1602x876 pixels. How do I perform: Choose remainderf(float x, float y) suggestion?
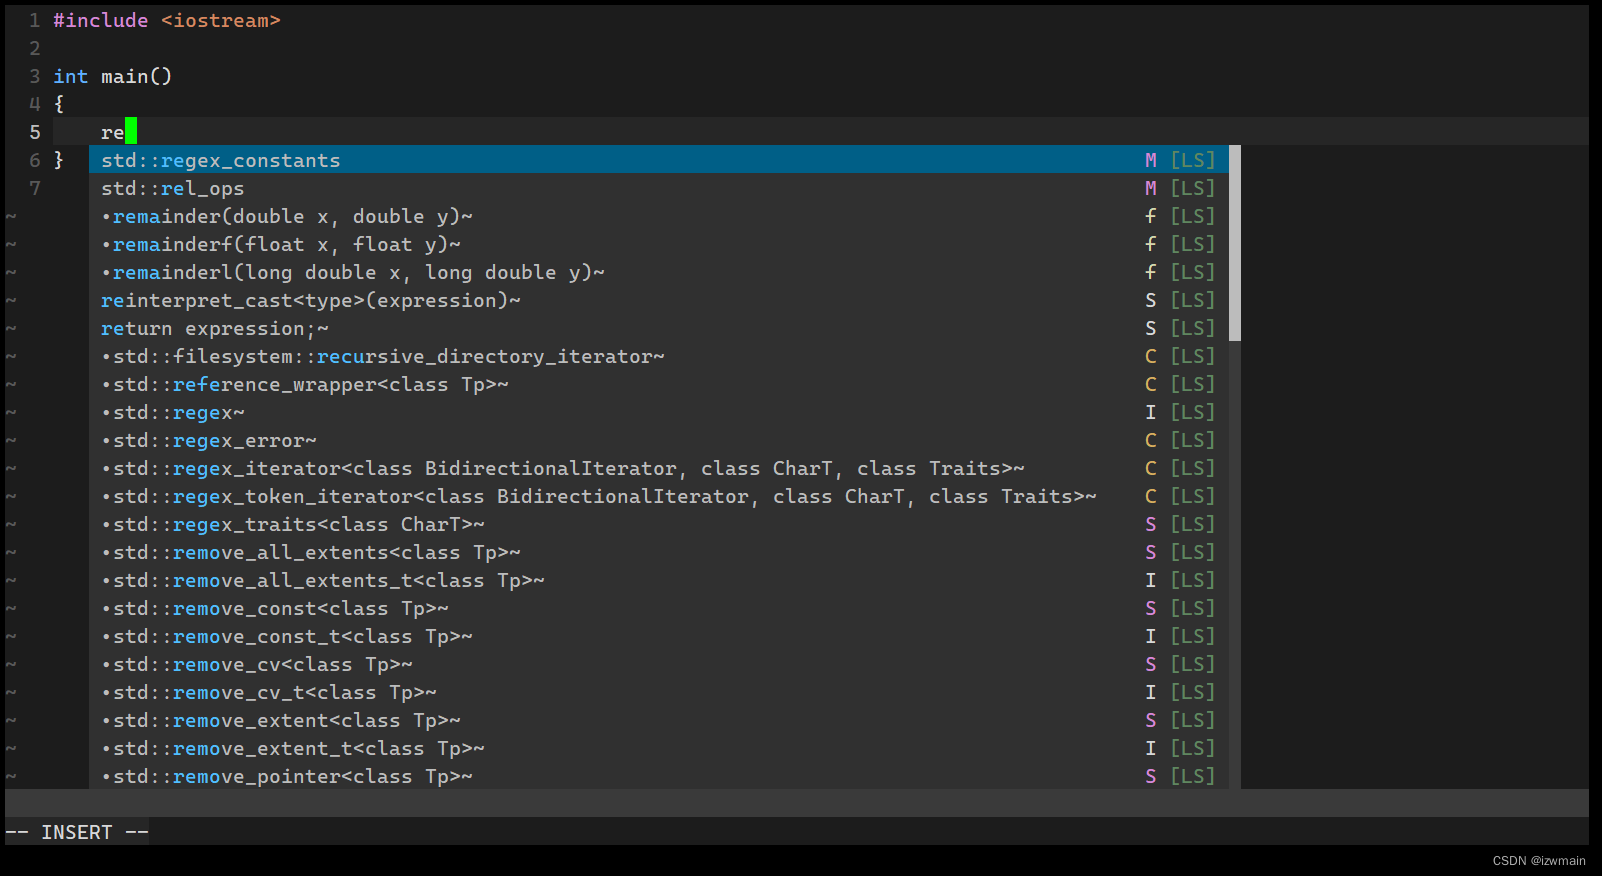point(659,244)
